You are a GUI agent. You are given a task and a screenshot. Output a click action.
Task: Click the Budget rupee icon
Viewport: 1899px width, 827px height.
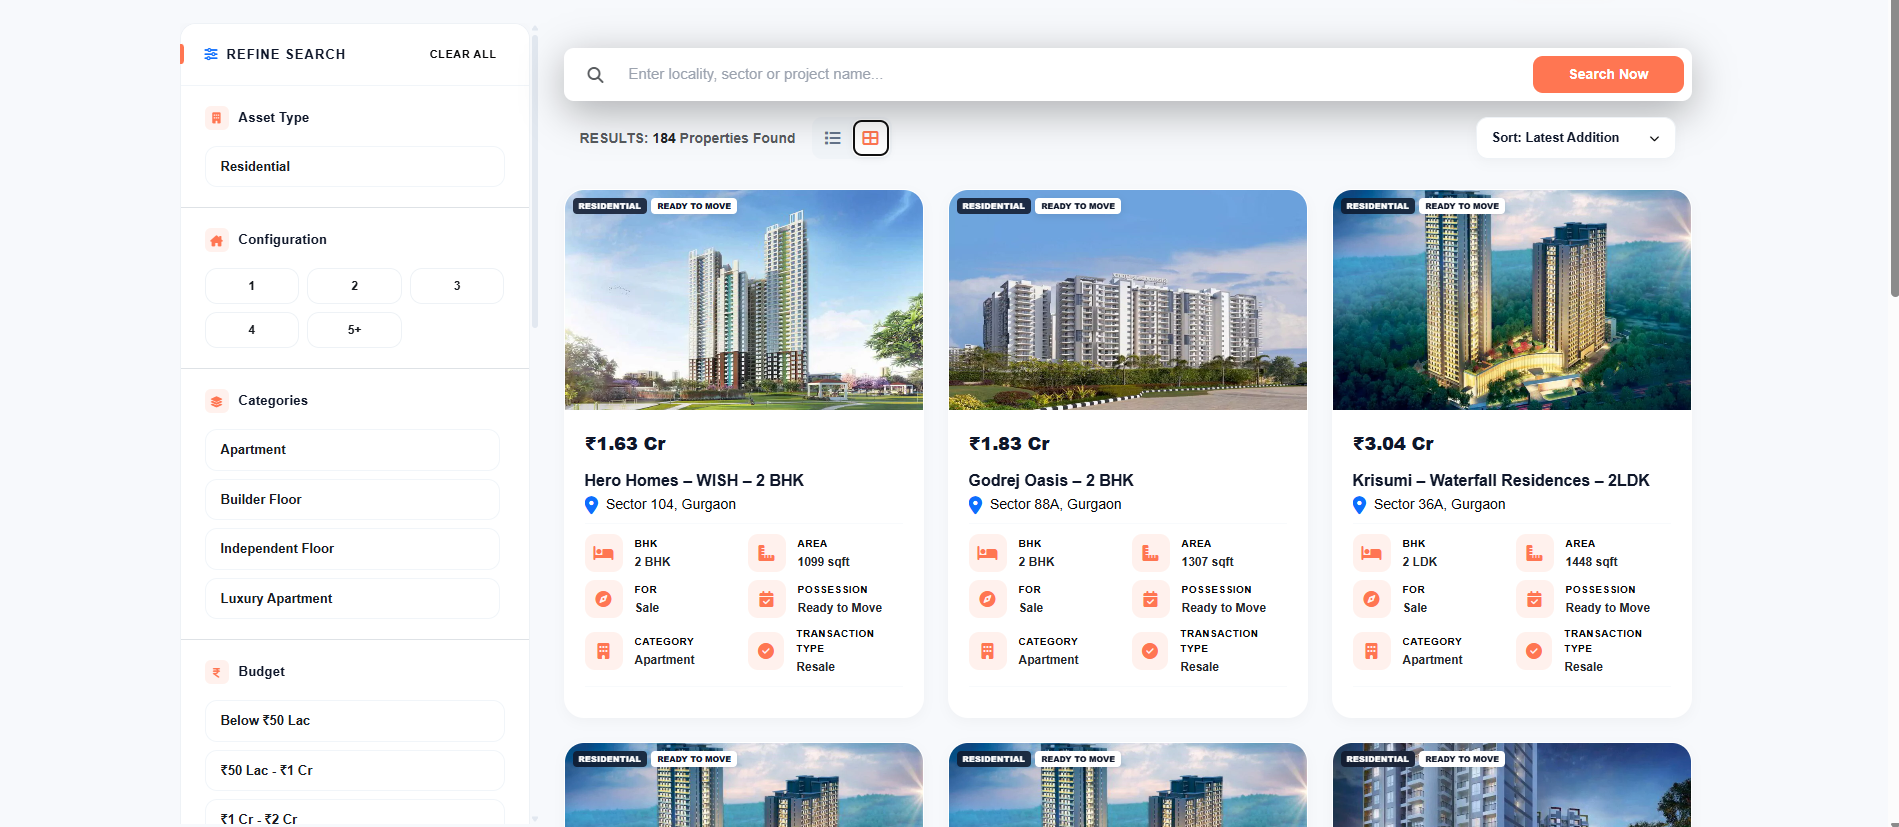[x=216, y=672]
